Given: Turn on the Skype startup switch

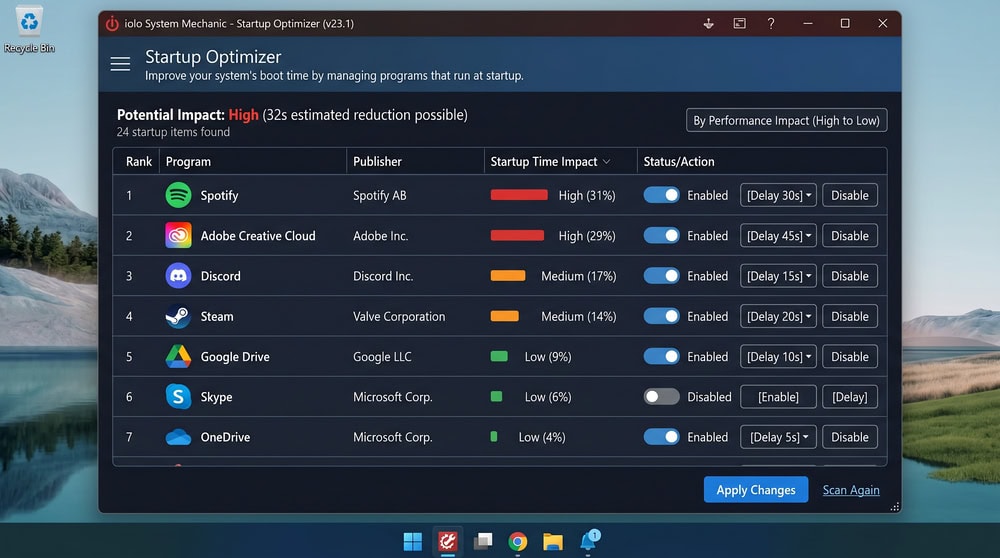Looking at the screenshot, I should (x=661, y=397).
